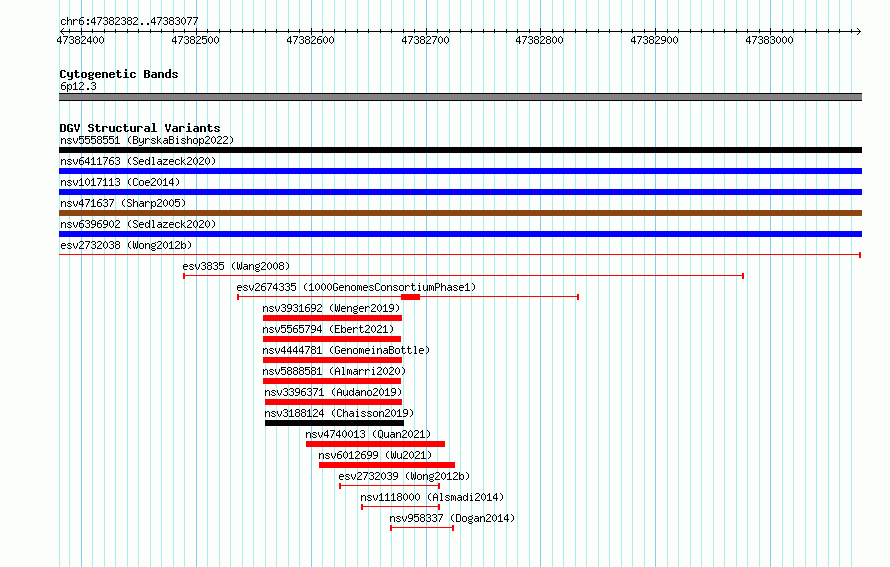Viewport: 890px width, 567px height.
Task: Select the gray 6p12.3 cytogenetic band bar
Action: pos(460,97)
